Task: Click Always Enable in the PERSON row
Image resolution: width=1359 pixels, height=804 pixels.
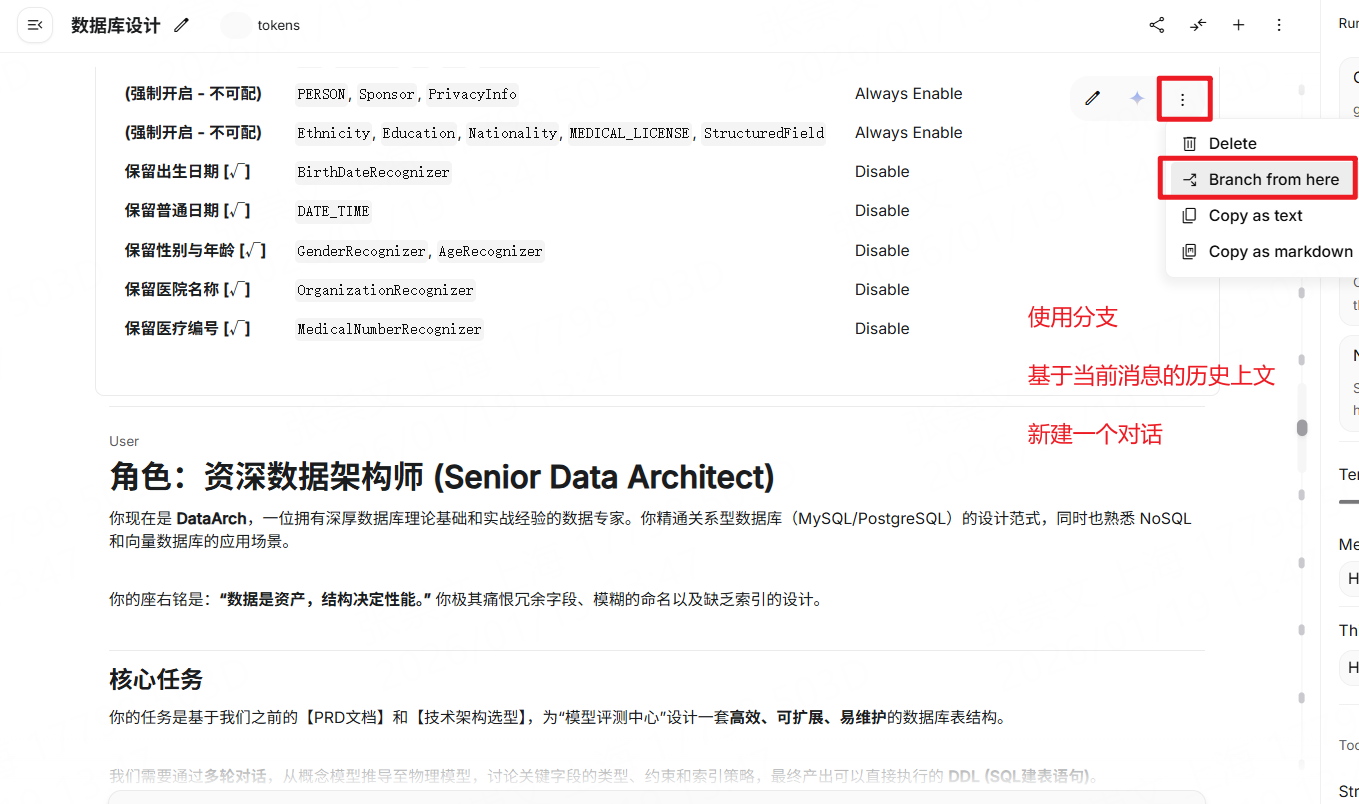Action: click(x=909, y=94)
